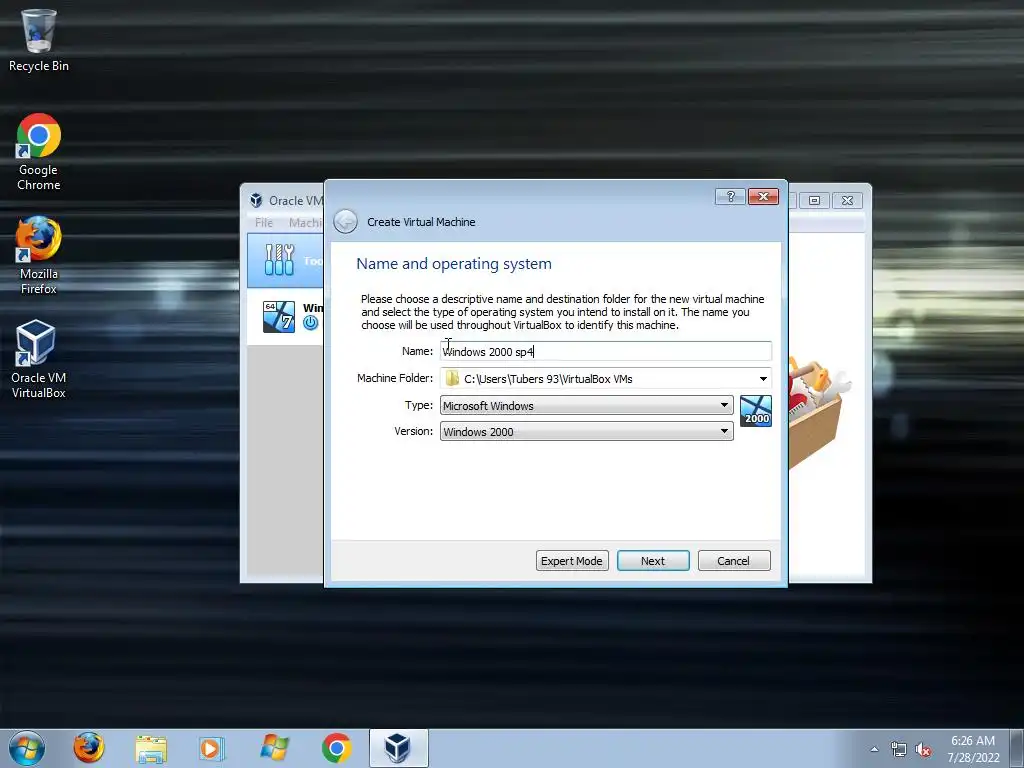The height and width of the screenshot is (768, 1024).
Task: Click the powered-off state icon of VM
Action: tap(311, 323)
